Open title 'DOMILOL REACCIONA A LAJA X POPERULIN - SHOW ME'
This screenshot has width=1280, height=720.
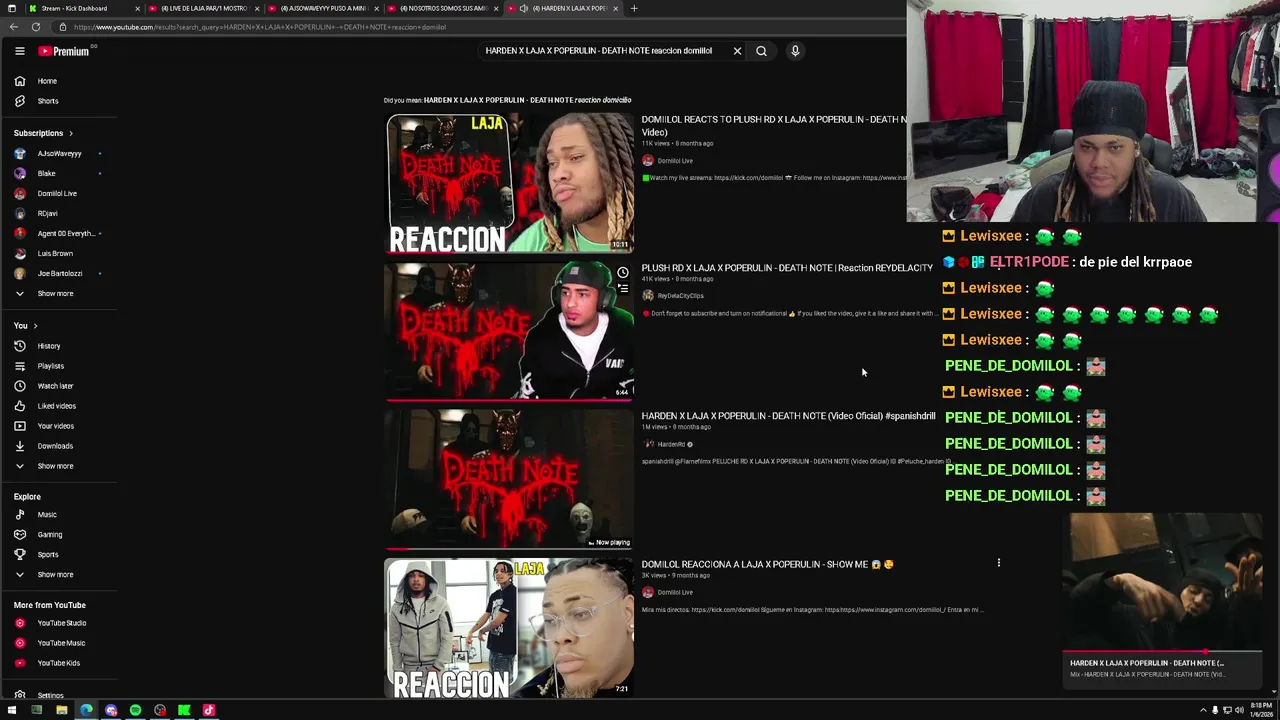click(x=767, y=564)
